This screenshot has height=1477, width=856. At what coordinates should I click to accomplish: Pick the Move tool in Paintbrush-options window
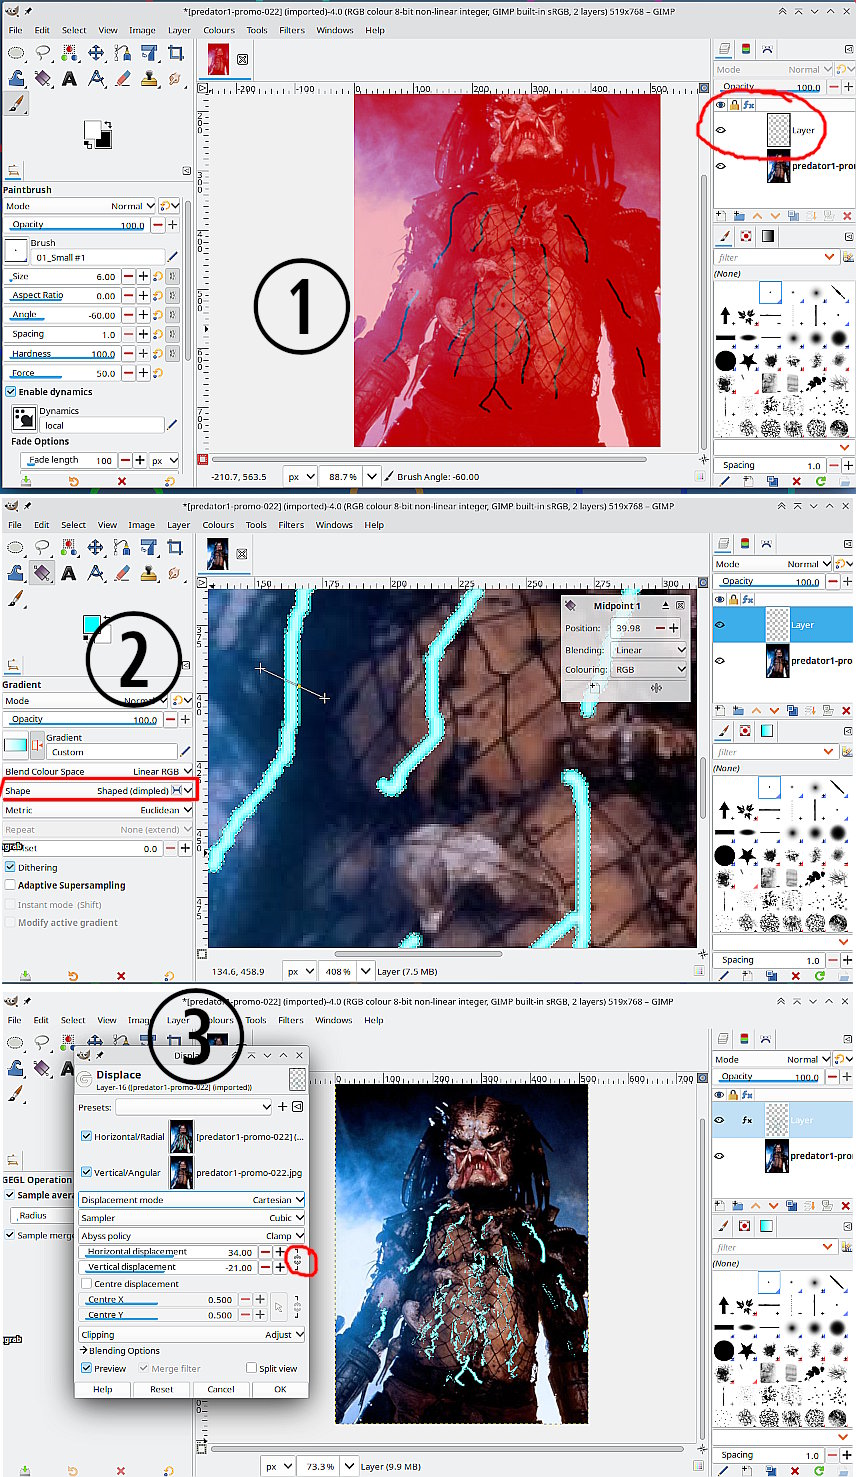click(96, 53)
